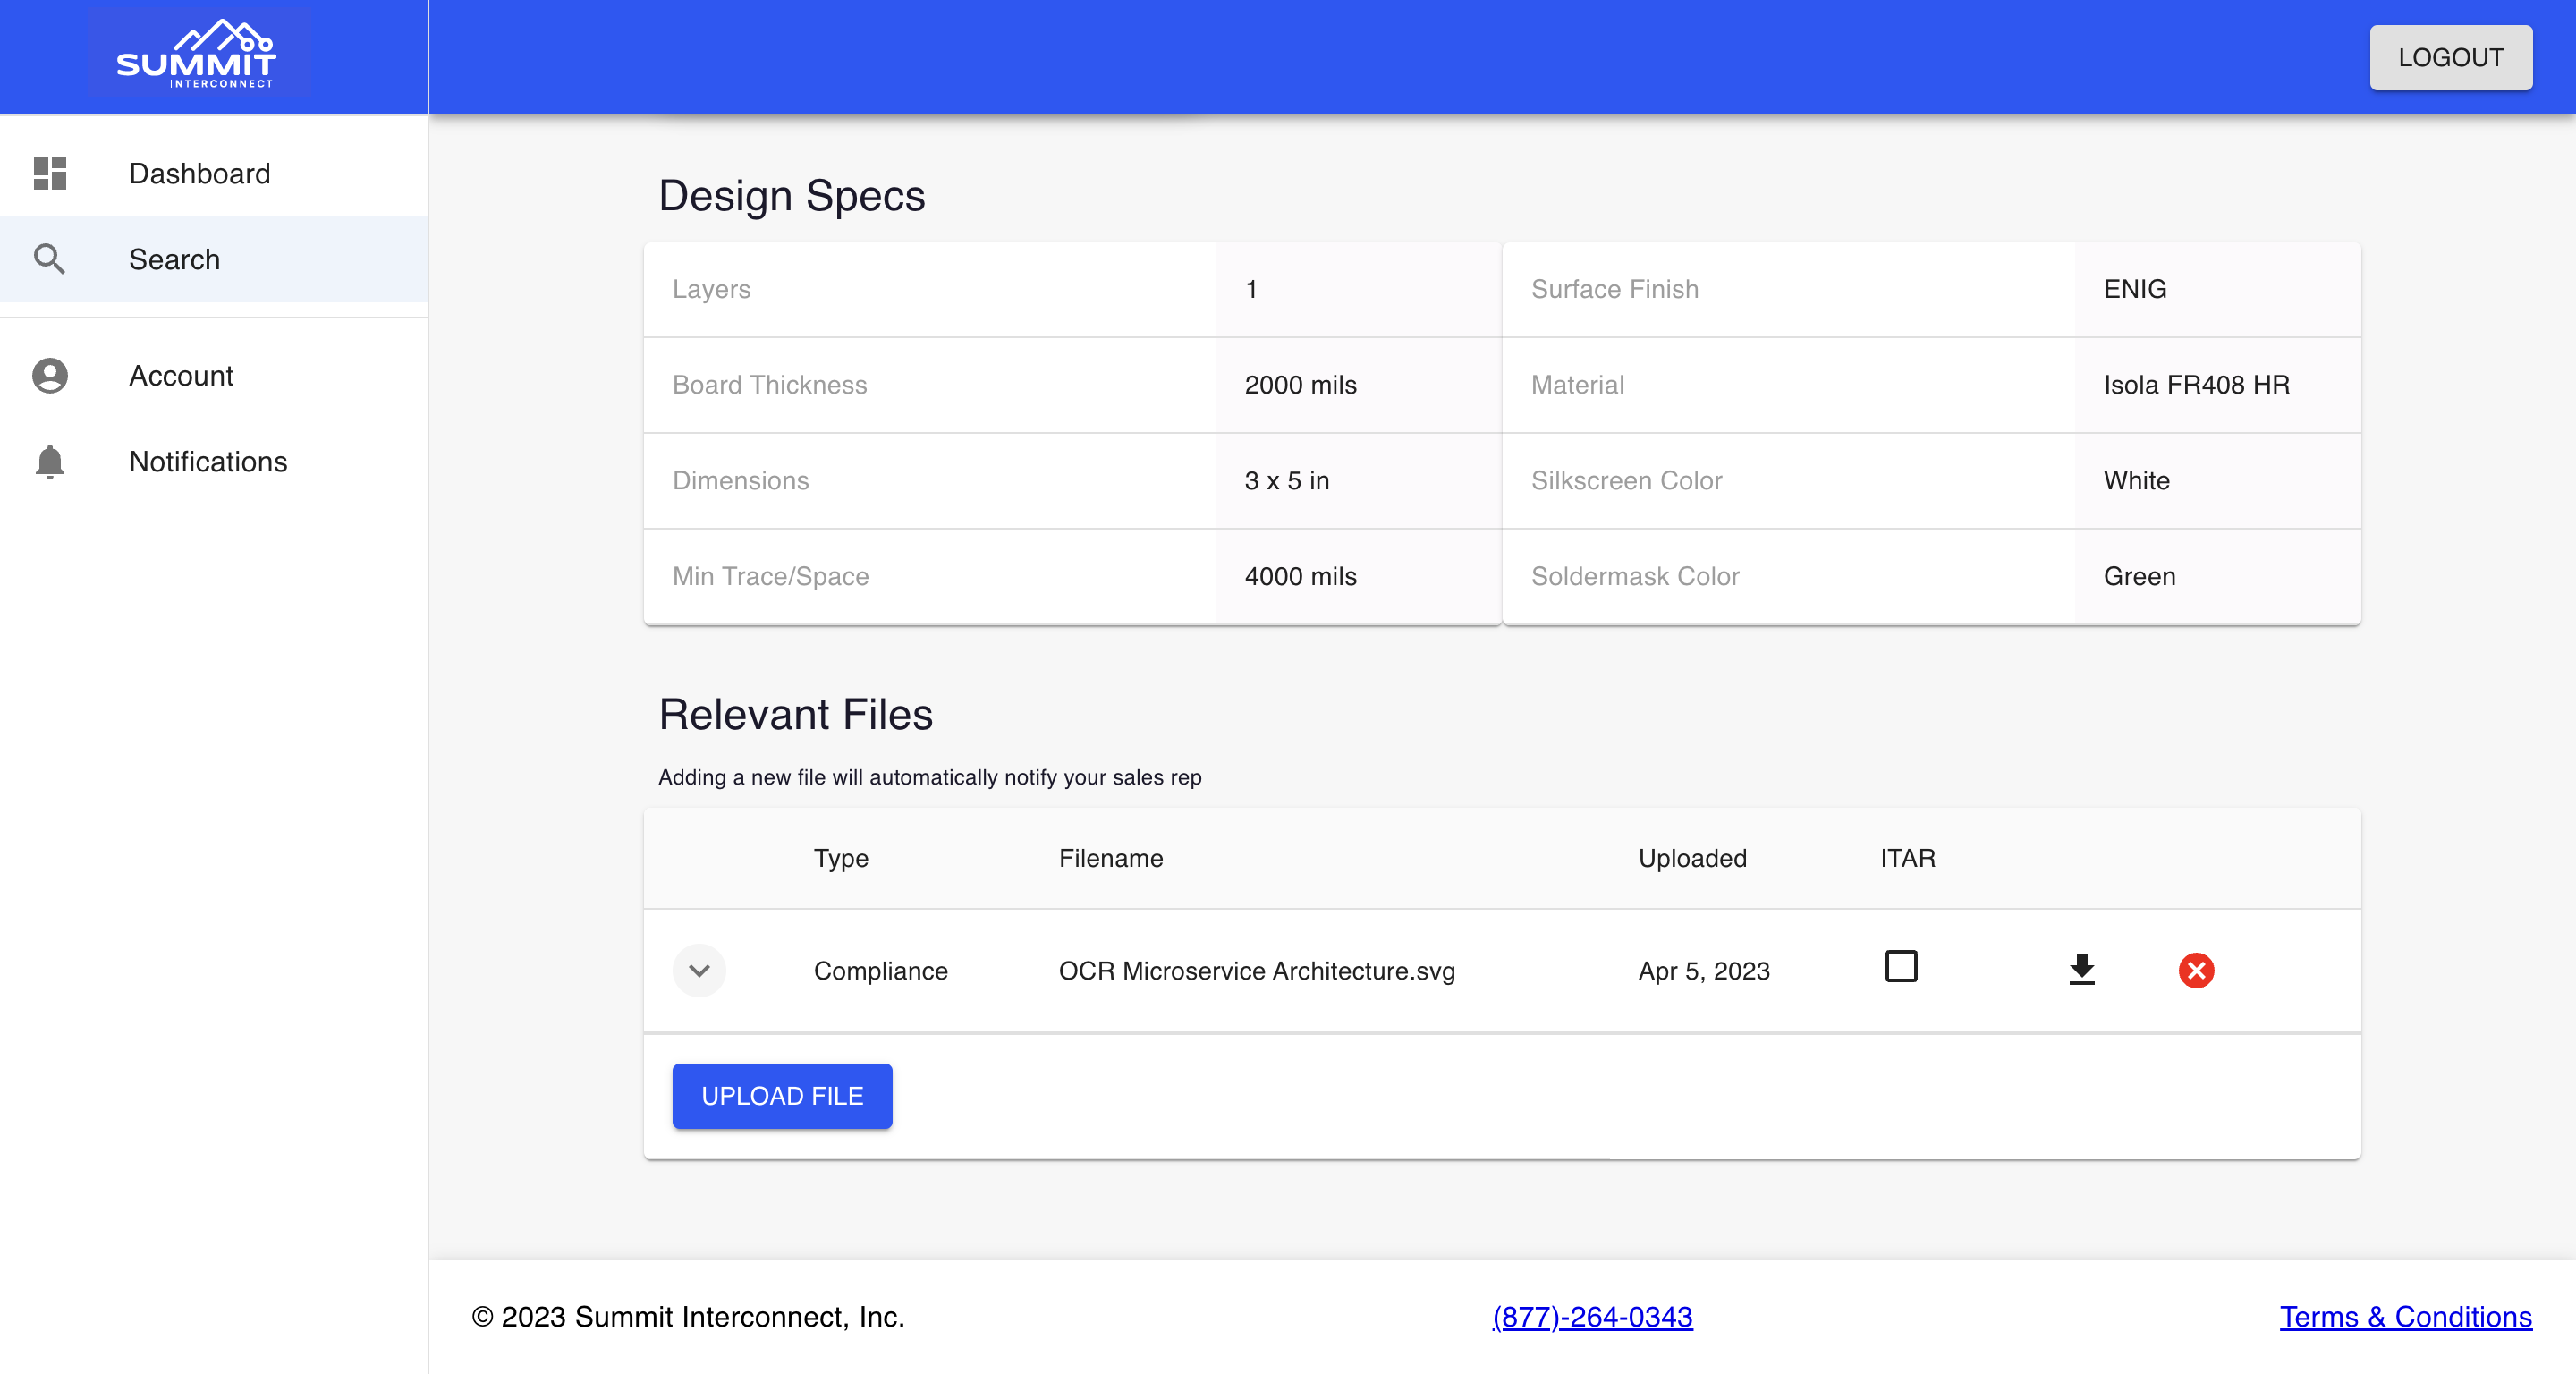Click the Notifications bell icon

tap(50, 461)
